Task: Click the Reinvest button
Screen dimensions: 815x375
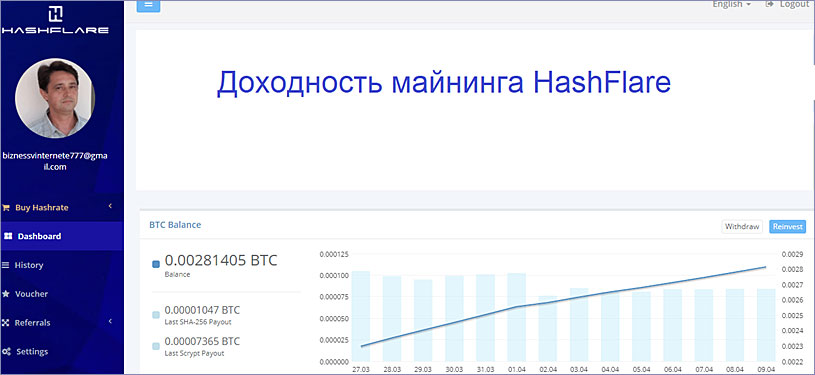Action: tap(787, 227)
